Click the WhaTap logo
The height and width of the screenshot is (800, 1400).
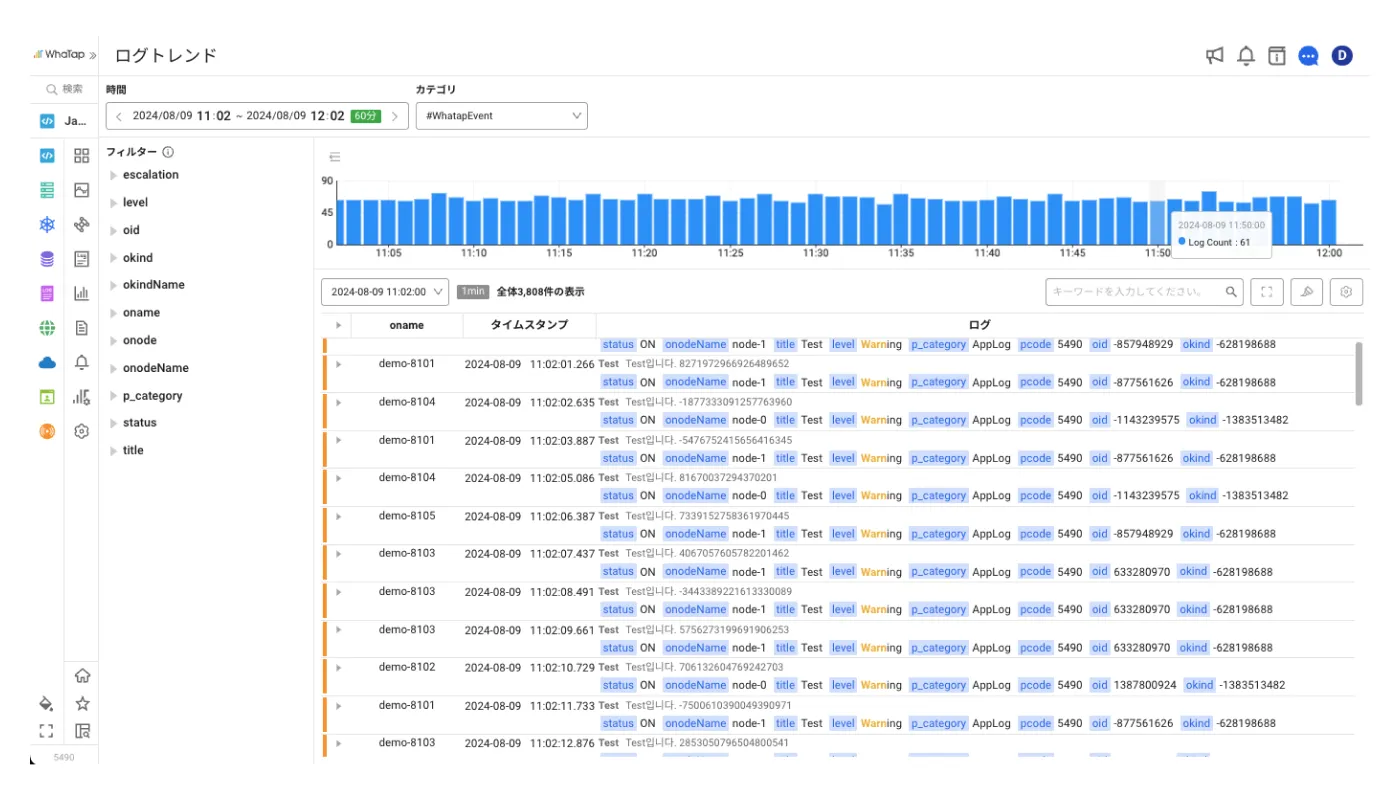point(59,55)
